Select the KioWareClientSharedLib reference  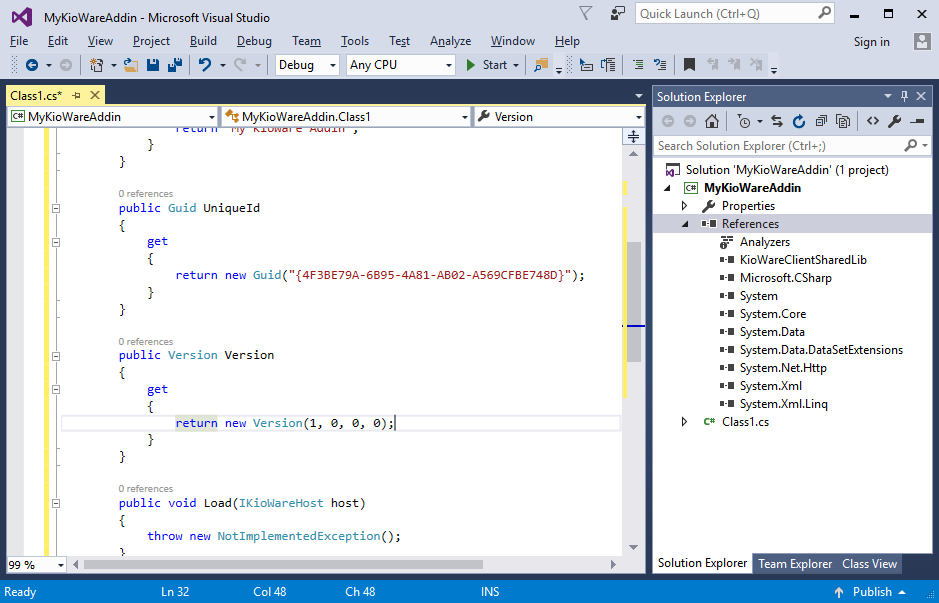click(x=802, y=260)
